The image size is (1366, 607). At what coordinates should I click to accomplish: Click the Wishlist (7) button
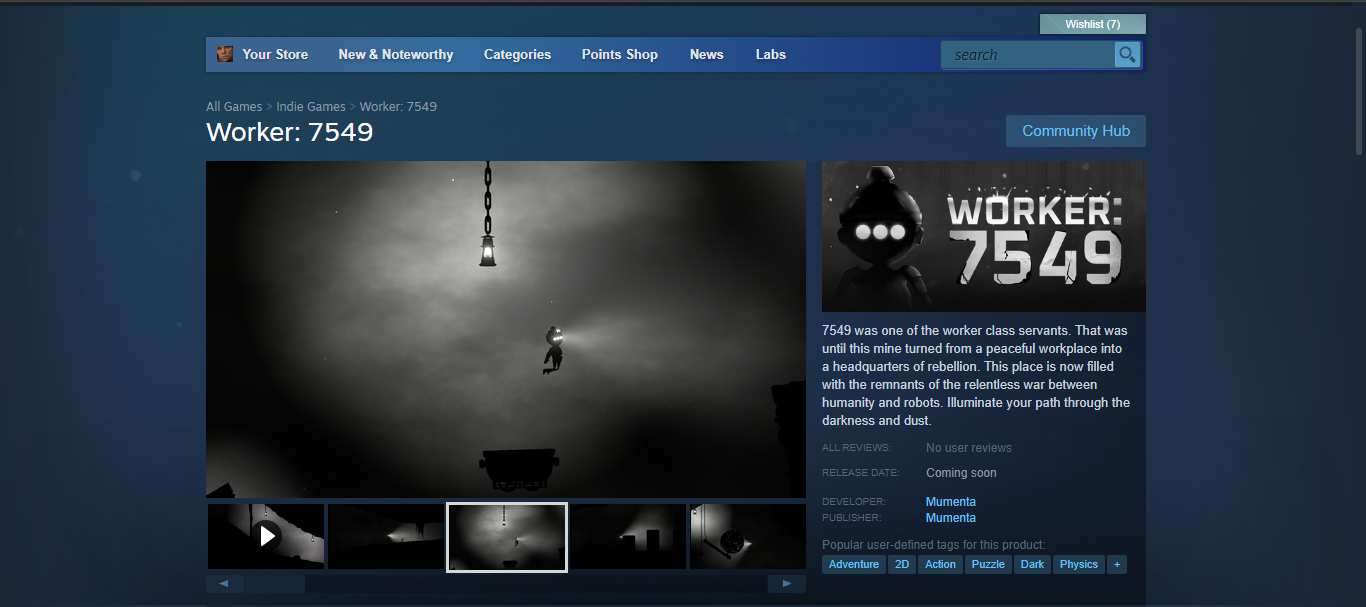point(1093,24)
